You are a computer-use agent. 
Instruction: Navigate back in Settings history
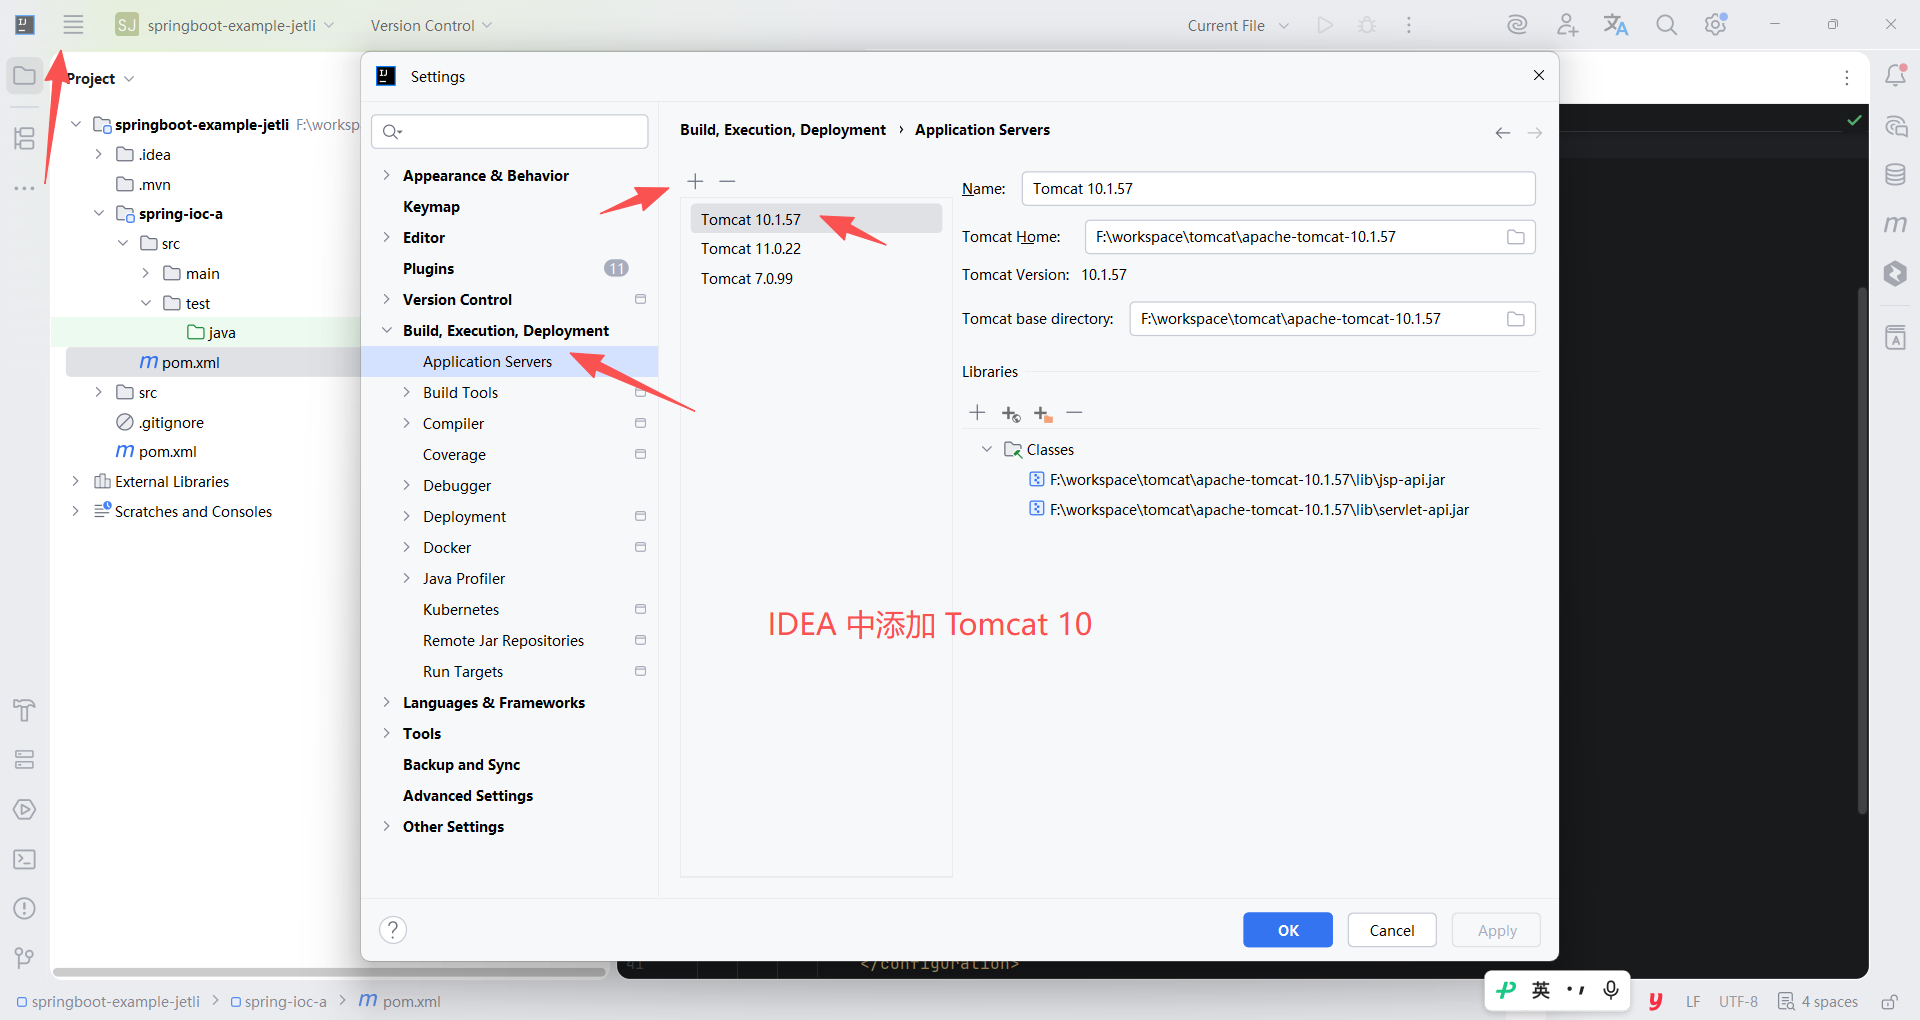coord(1503,133)
